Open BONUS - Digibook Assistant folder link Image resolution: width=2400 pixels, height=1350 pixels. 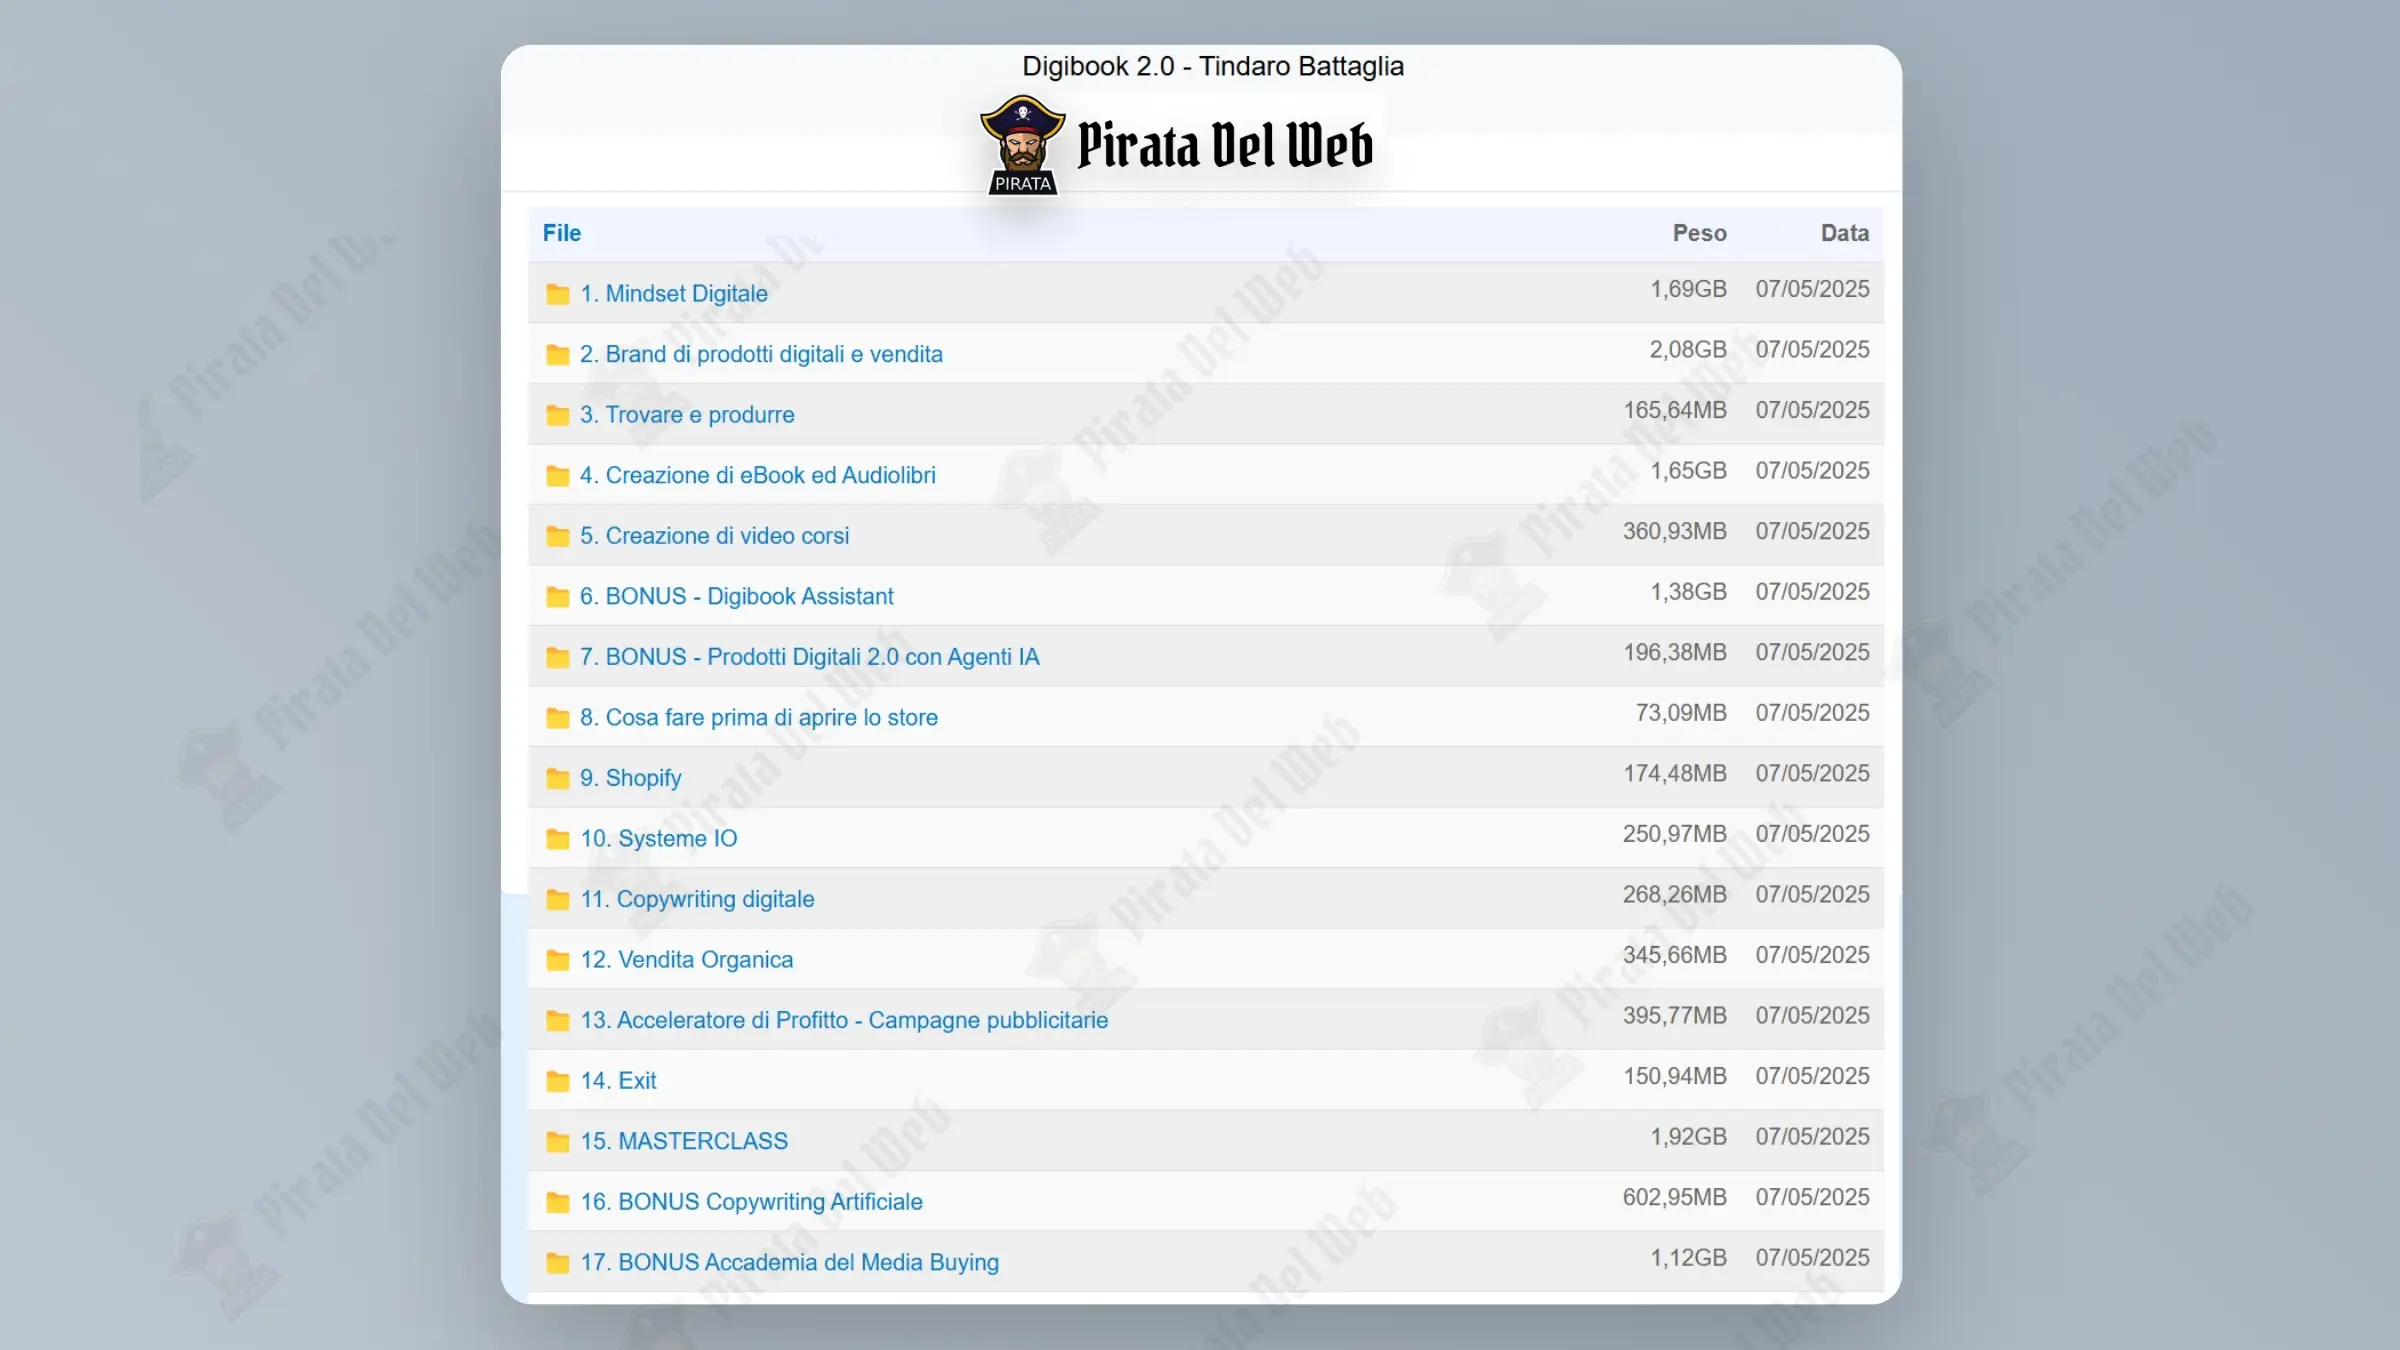coord(736,596)
